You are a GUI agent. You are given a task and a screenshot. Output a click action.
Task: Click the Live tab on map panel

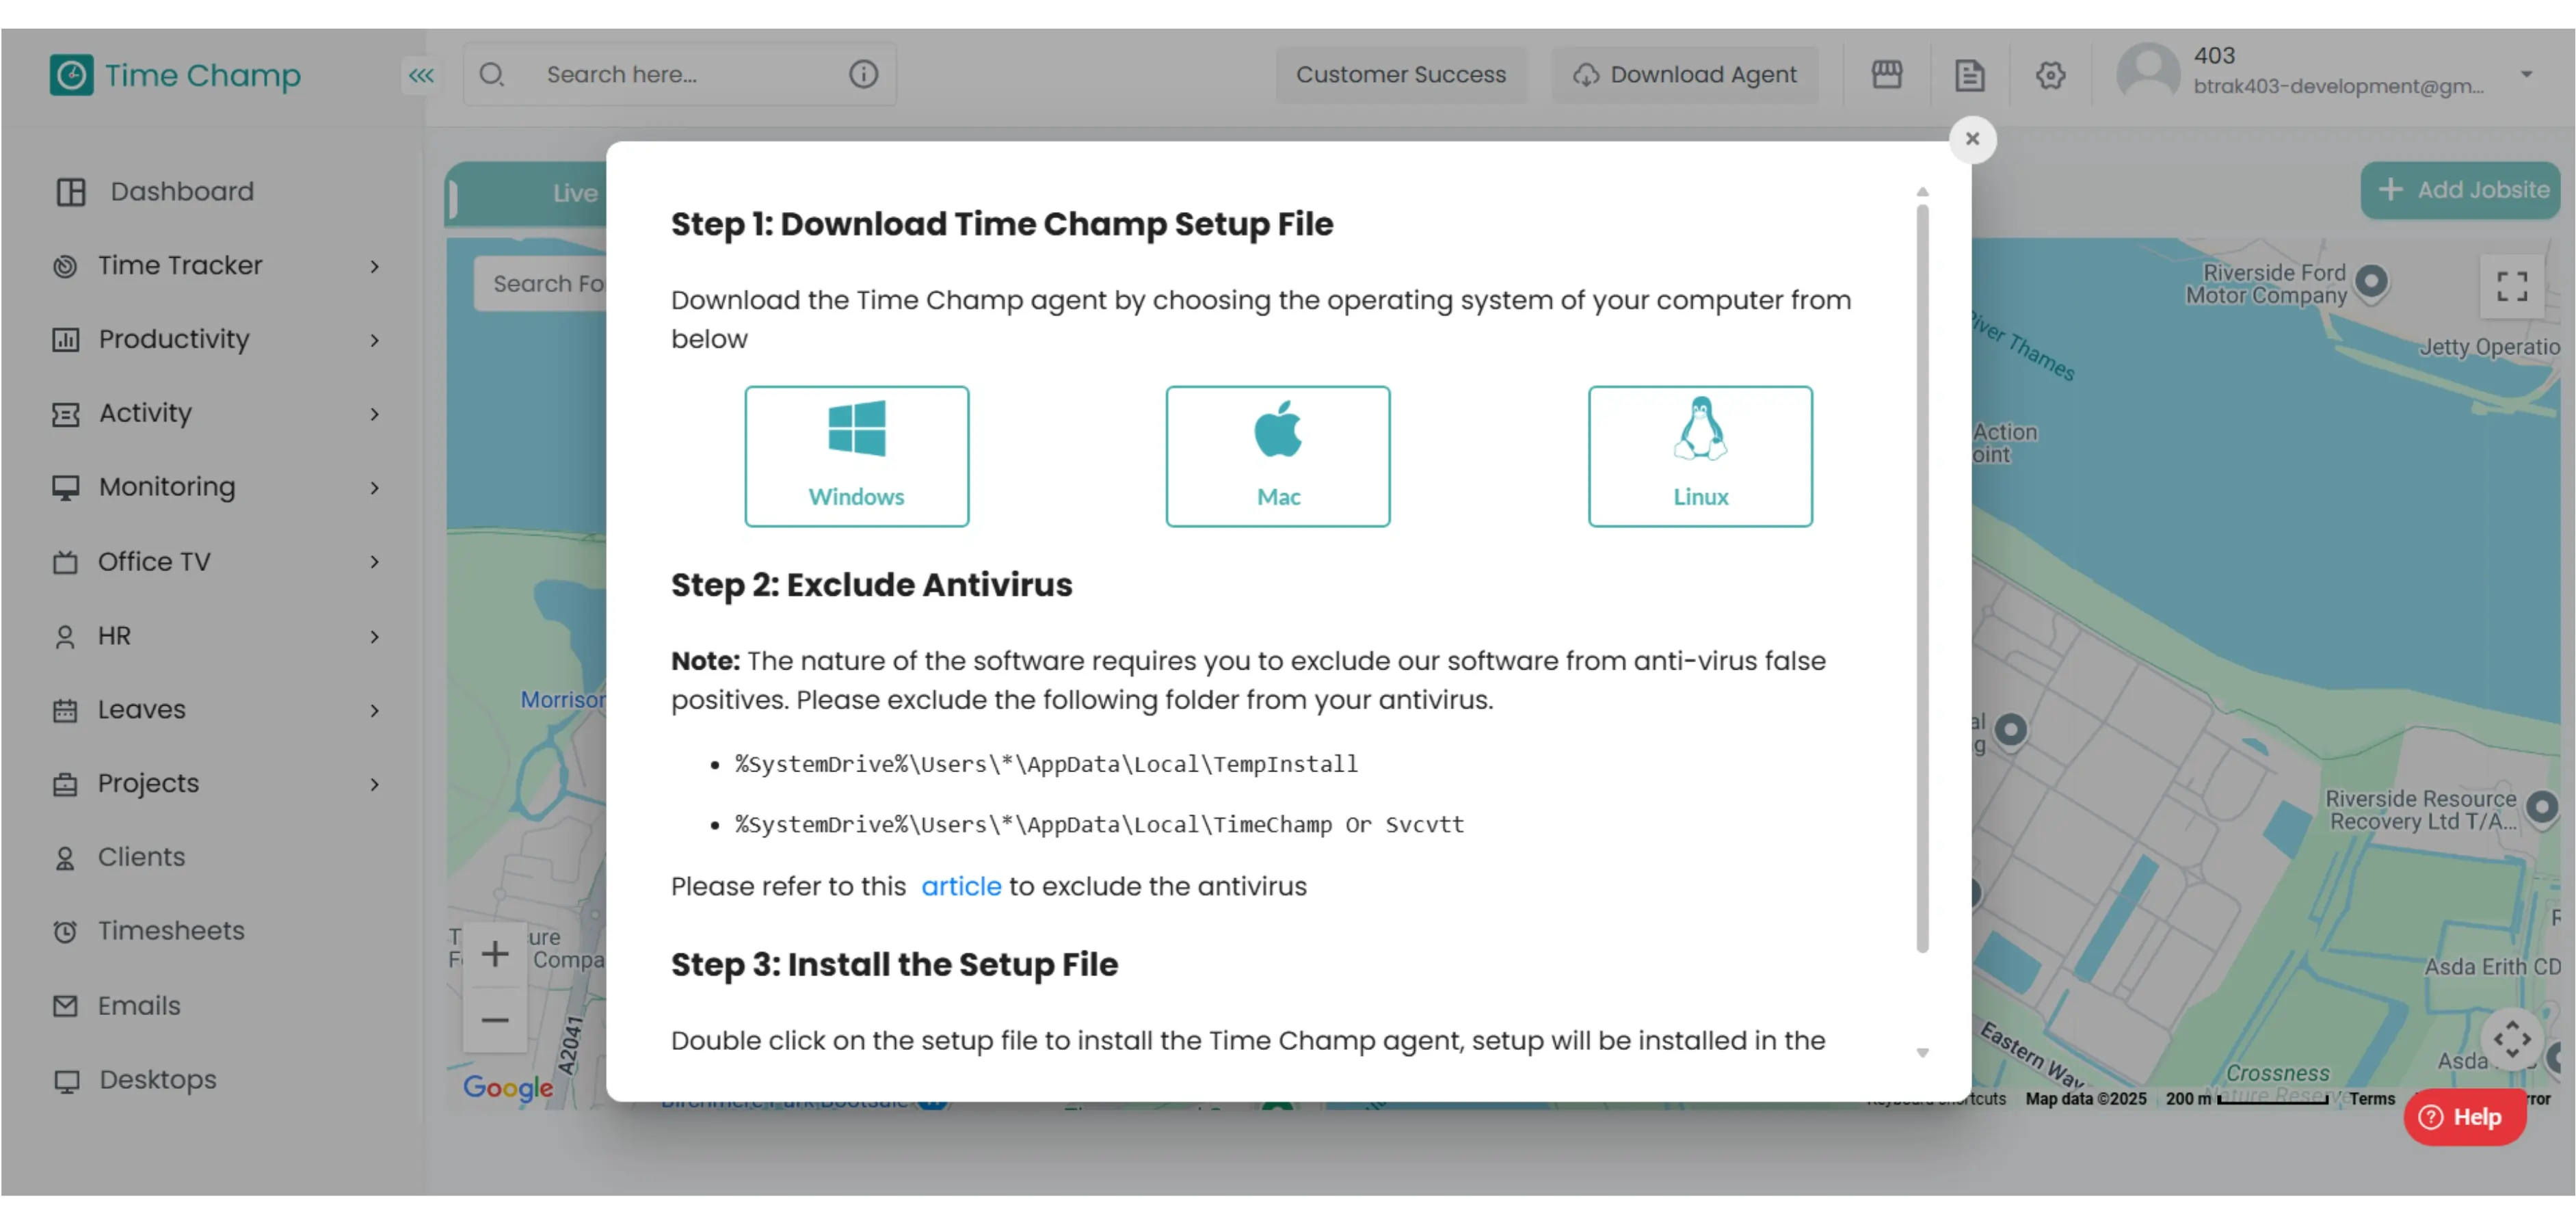coord(575,193)
